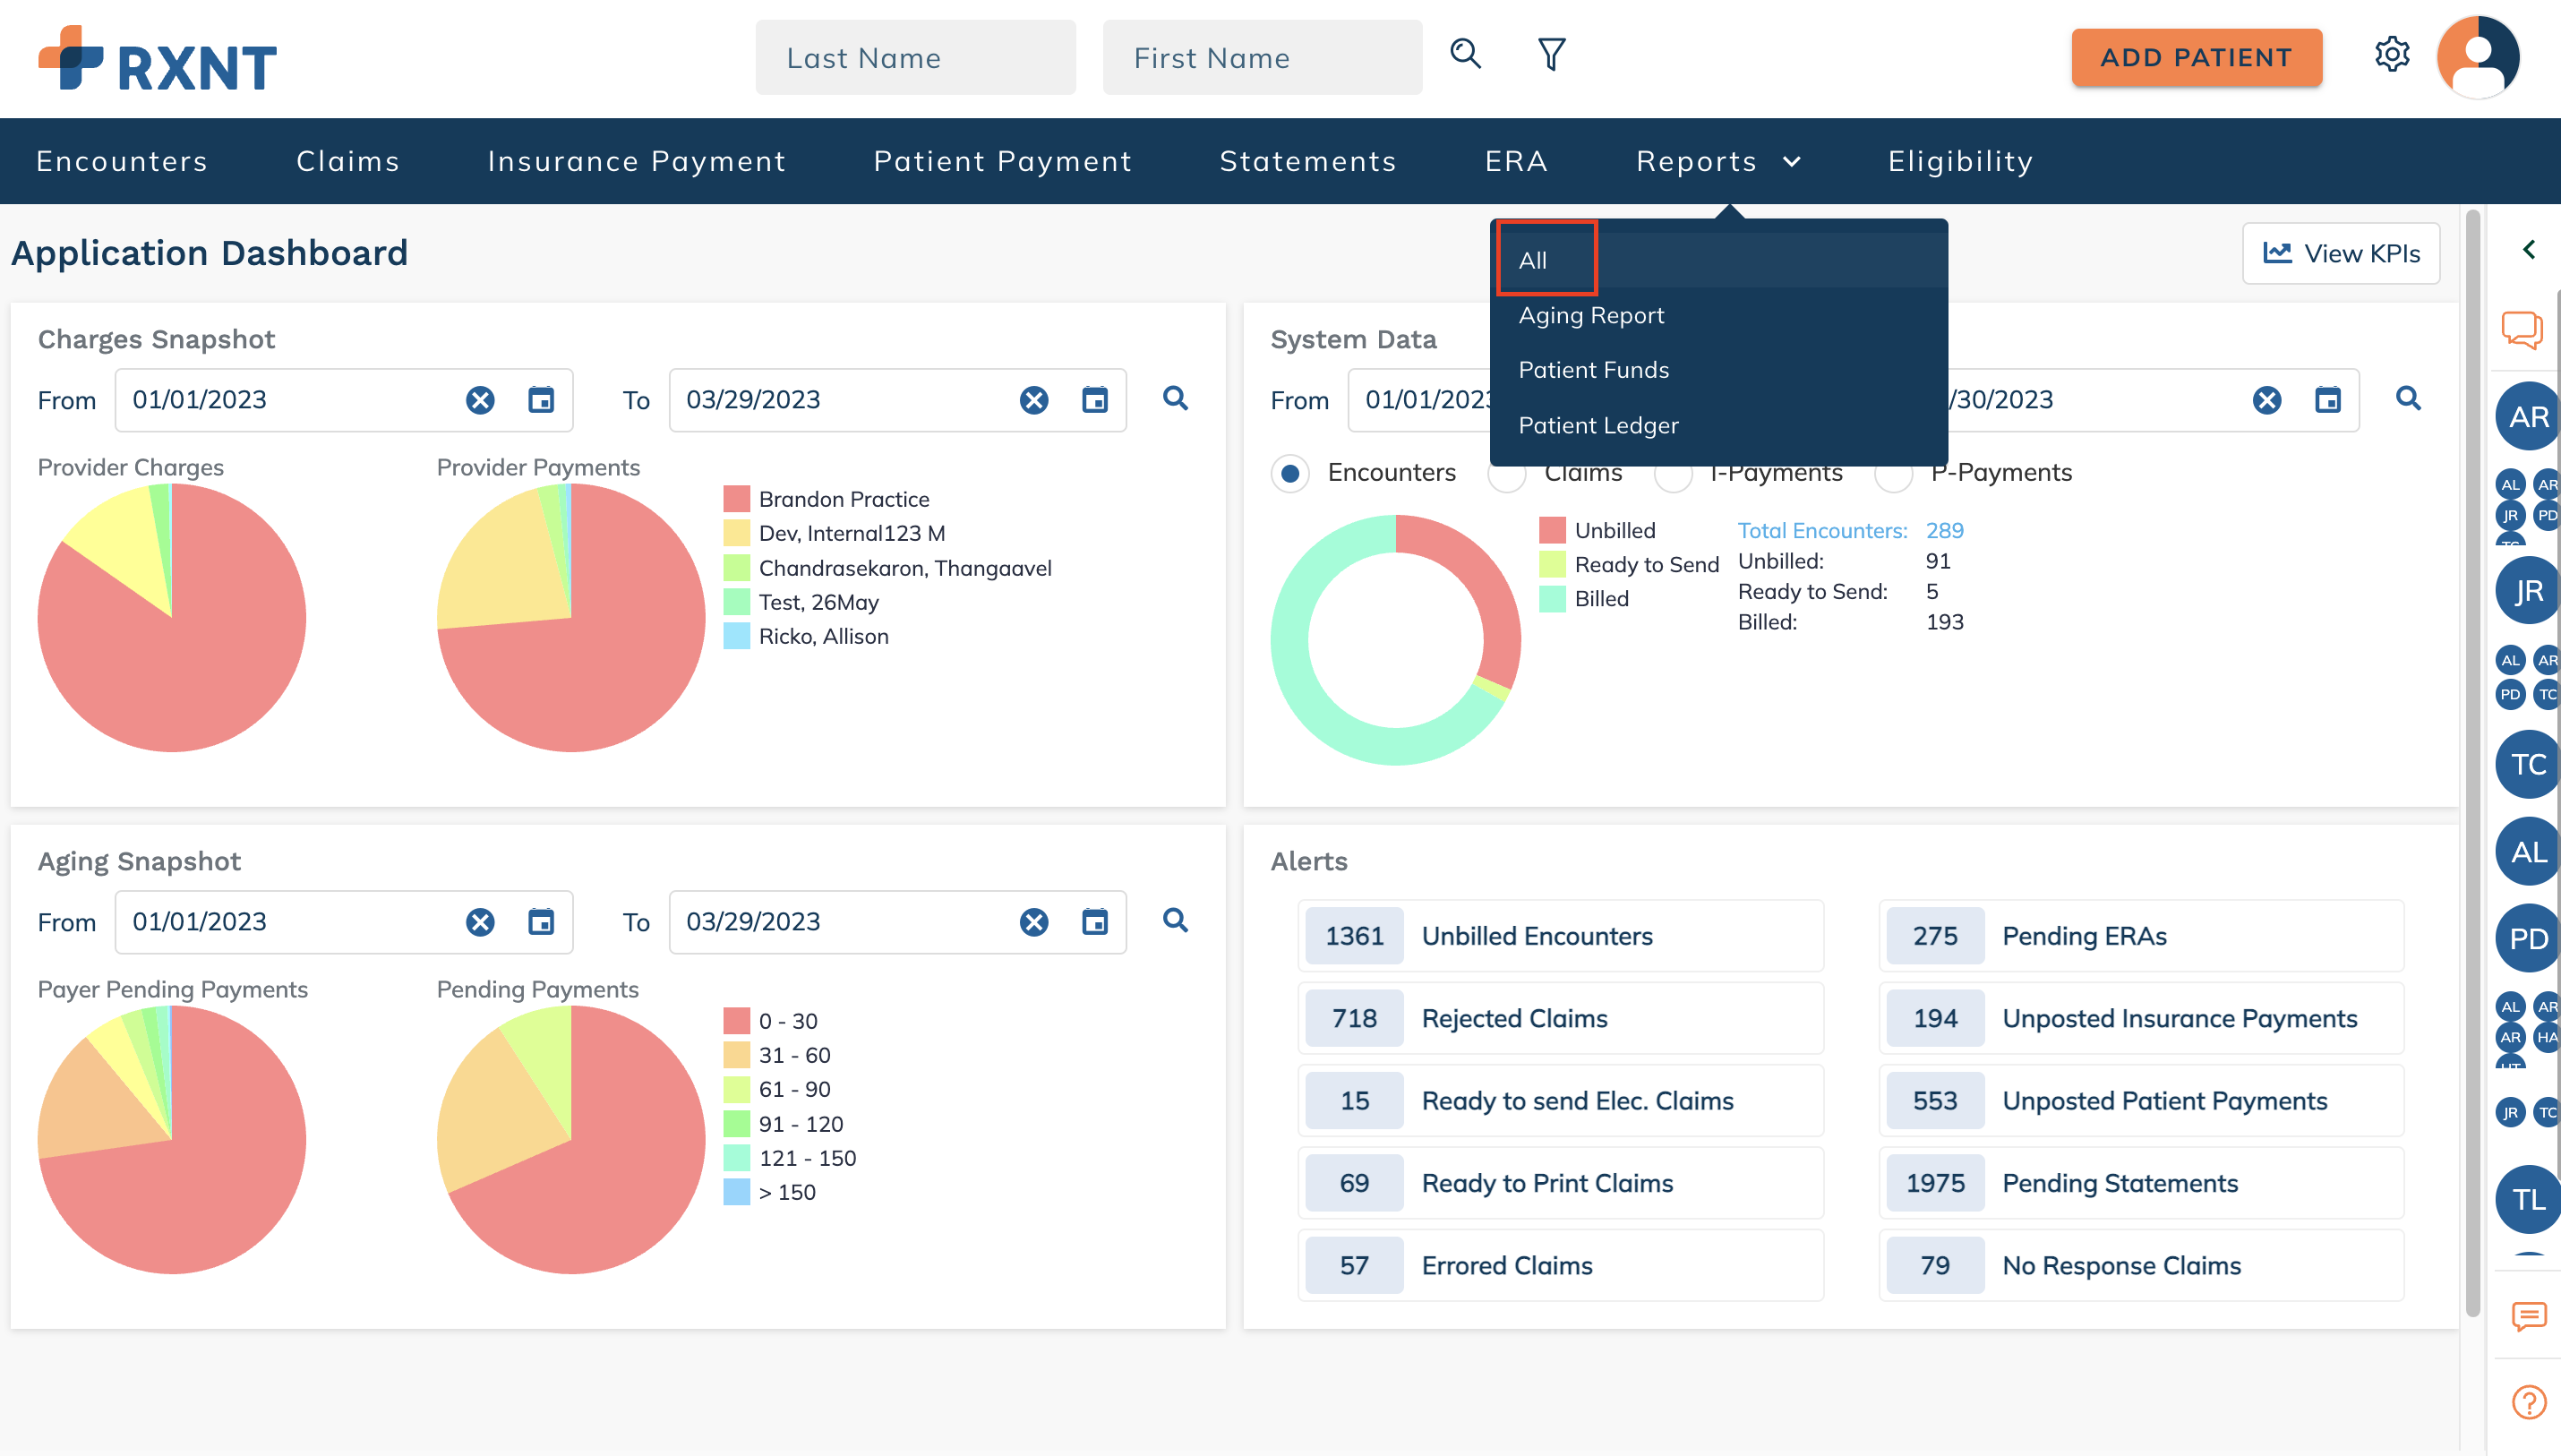Click the View KPIs button
The height and width of the screenshot is (1456, 2561).
pyautogui.click(x=2340, y=253)
